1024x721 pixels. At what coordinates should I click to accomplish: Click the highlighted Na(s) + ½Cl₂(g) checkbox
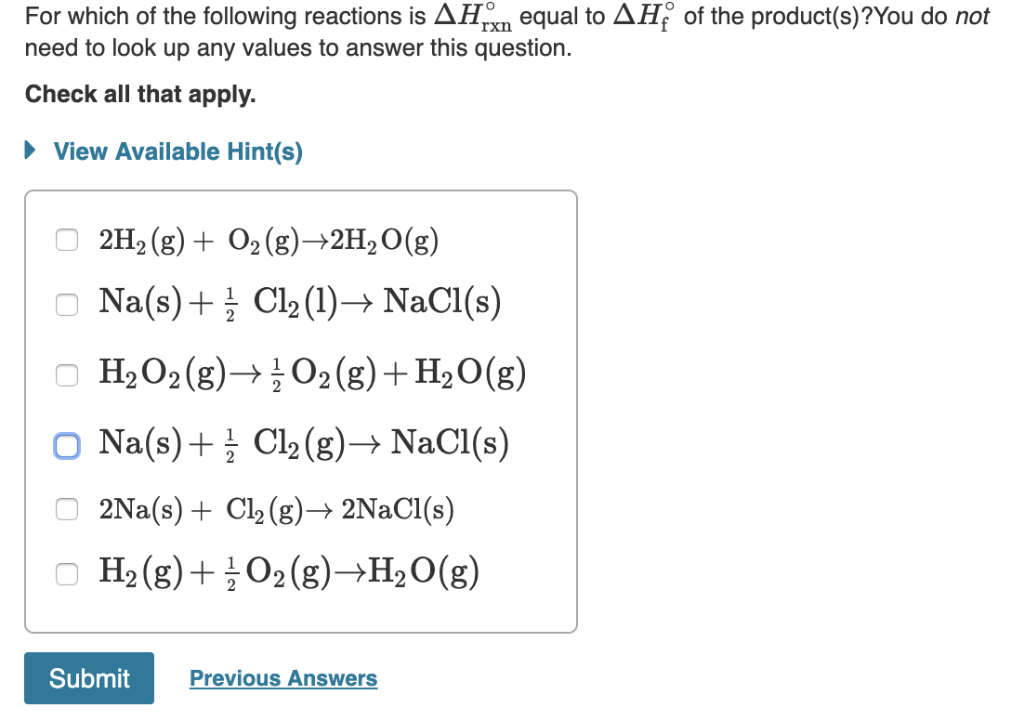pyautogui.click(x=66, y=444)
